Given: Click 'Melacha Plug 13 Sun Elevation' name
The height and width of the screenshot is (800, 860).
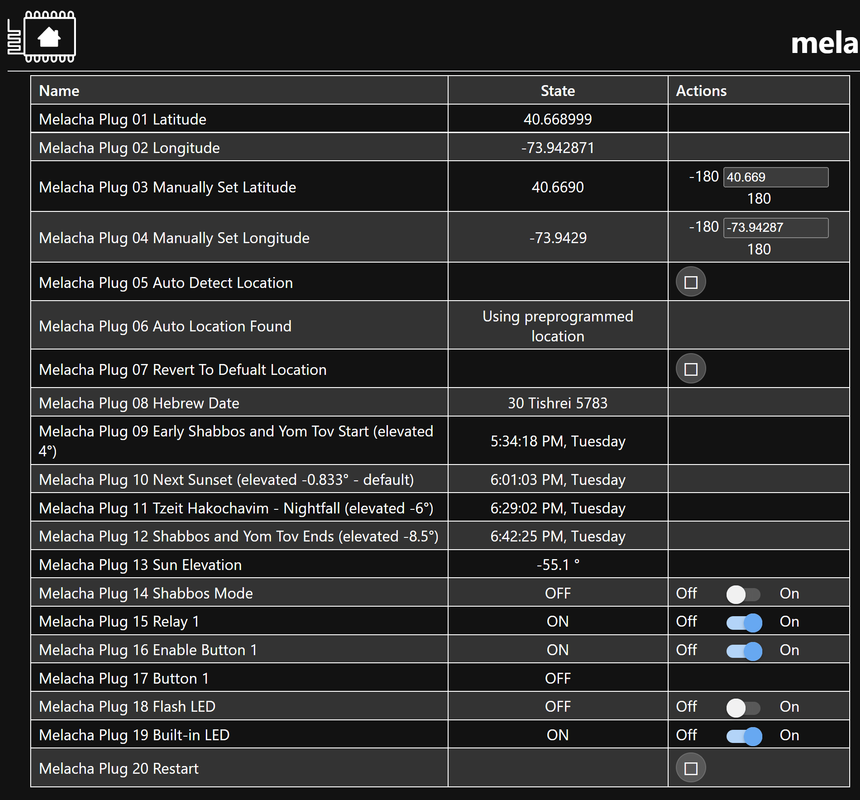Looking at the screenshot, I should coord(140,565).
